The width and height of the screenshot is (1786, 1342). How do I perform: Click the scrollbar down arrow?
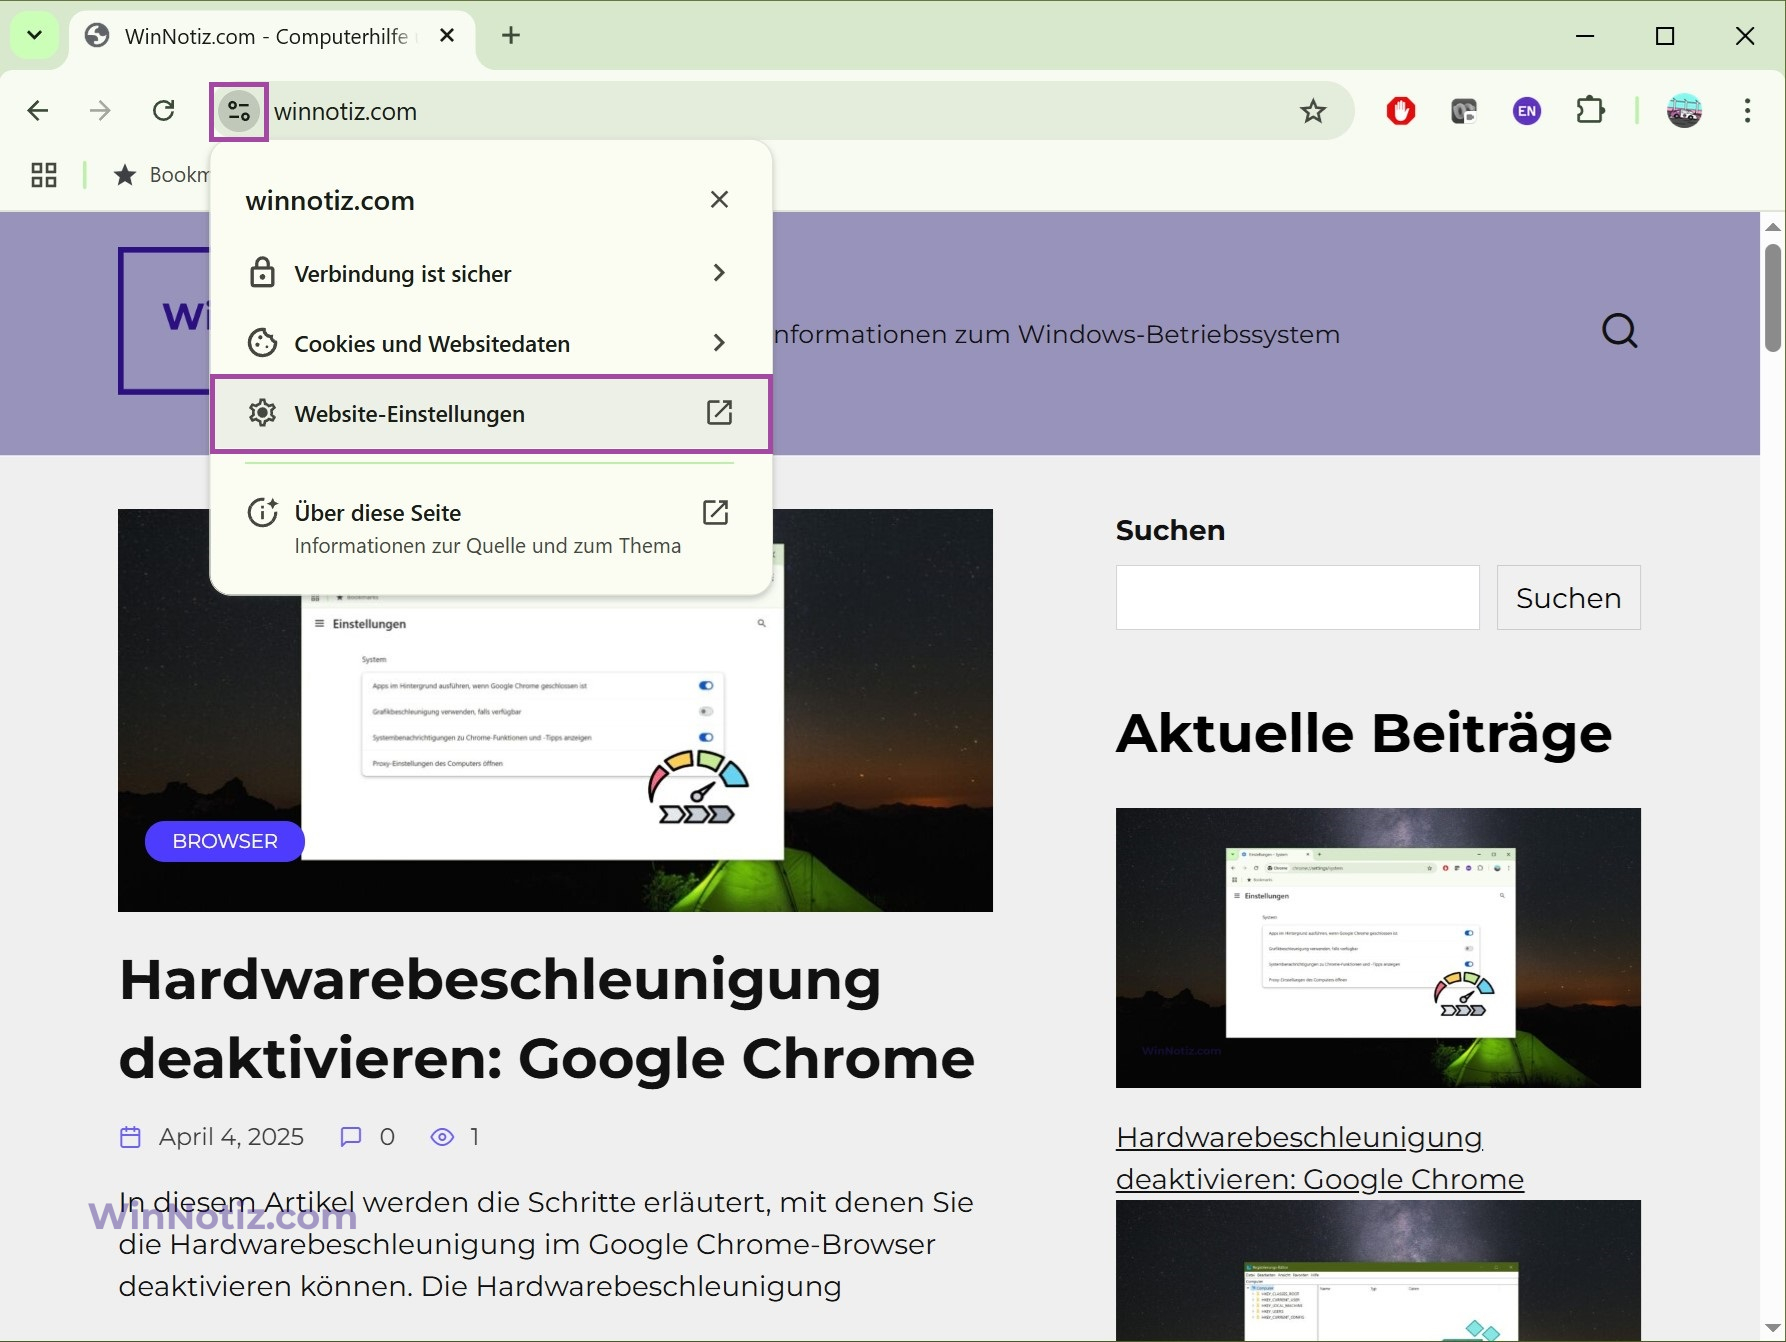pos(1773,1328)
